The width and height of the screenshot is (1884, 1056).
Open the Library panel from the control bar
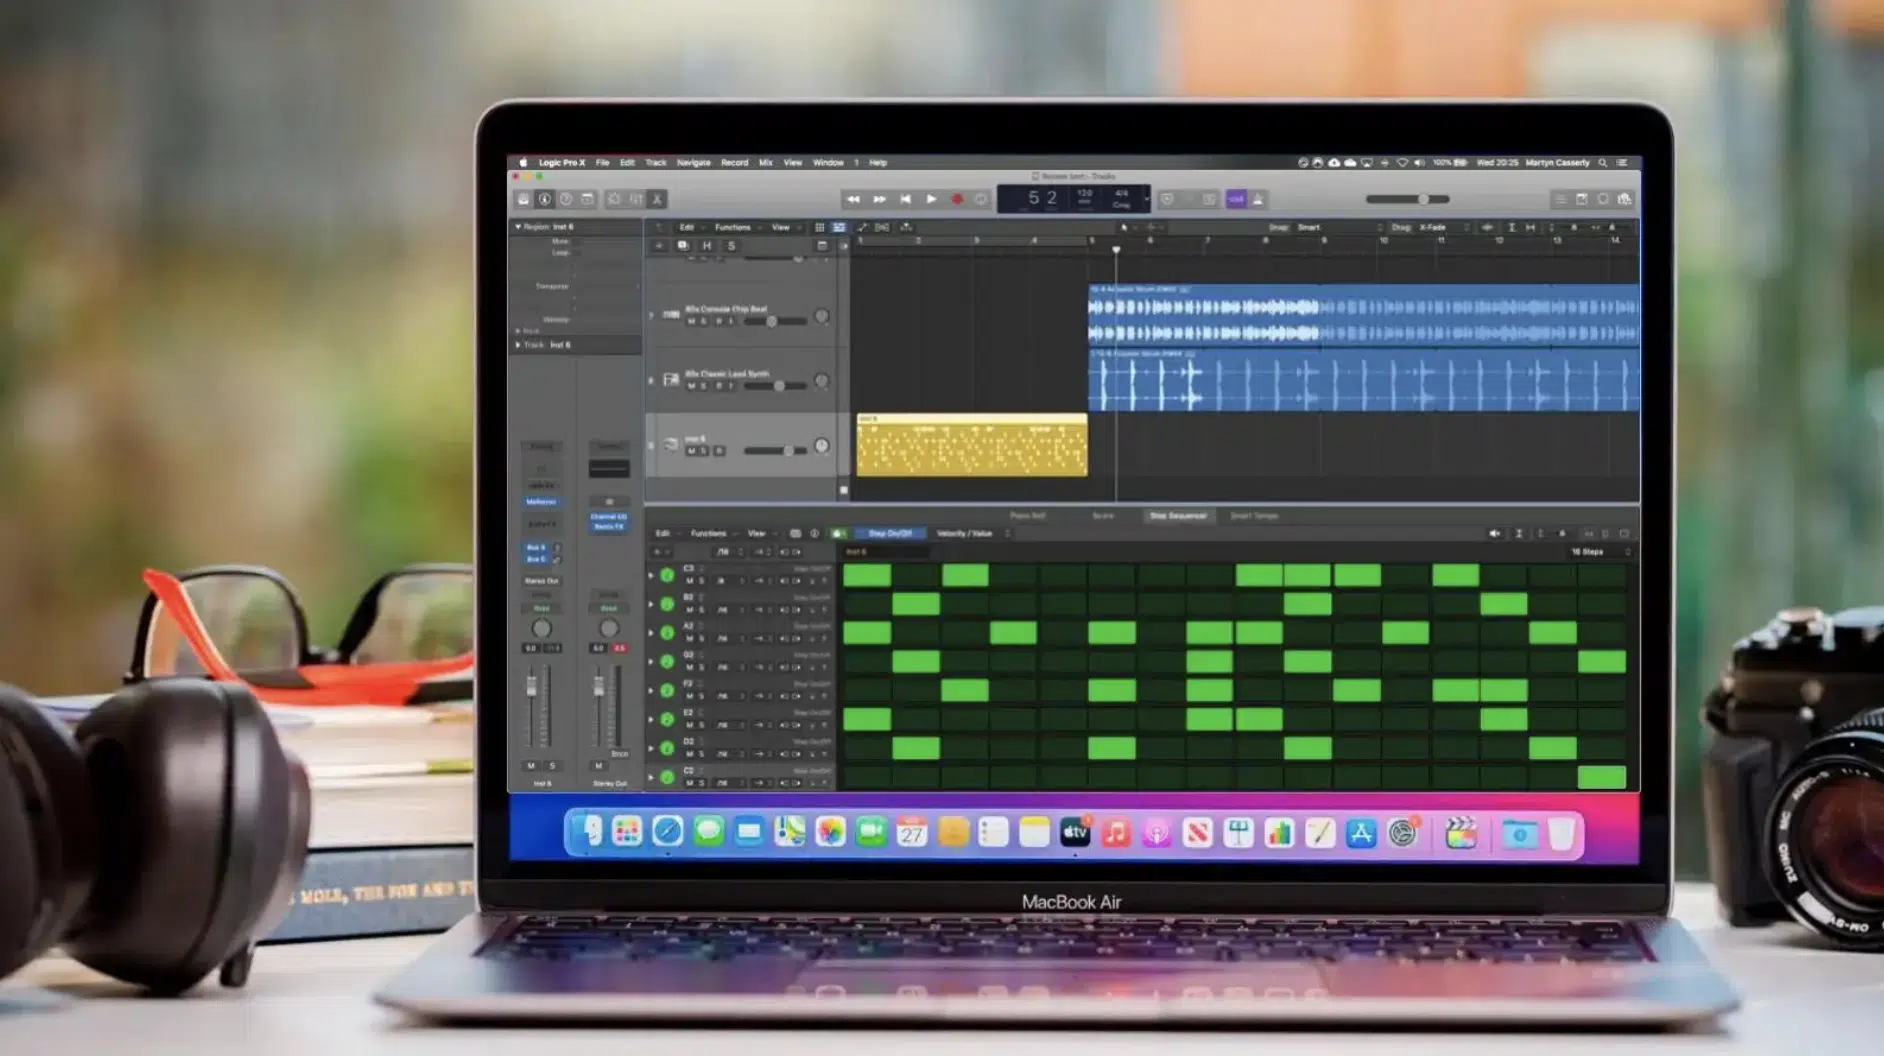523,199
